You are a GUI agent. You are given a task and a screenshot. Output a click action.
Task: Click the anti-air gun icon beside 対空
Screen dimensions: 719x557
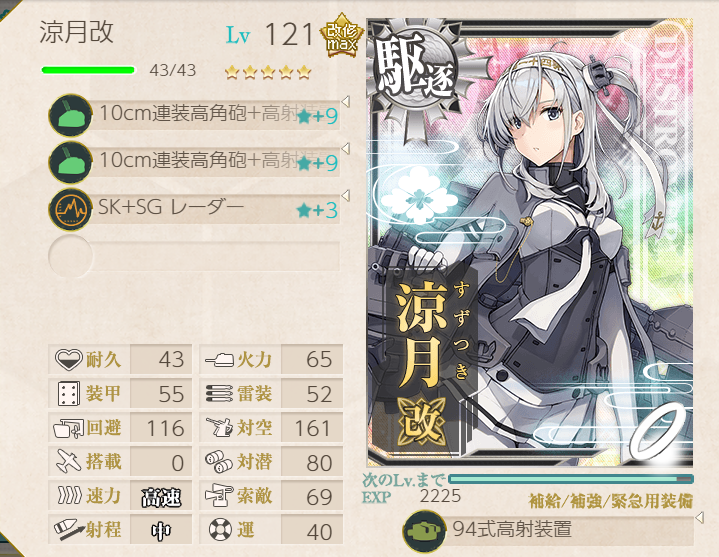click(220, 427)
